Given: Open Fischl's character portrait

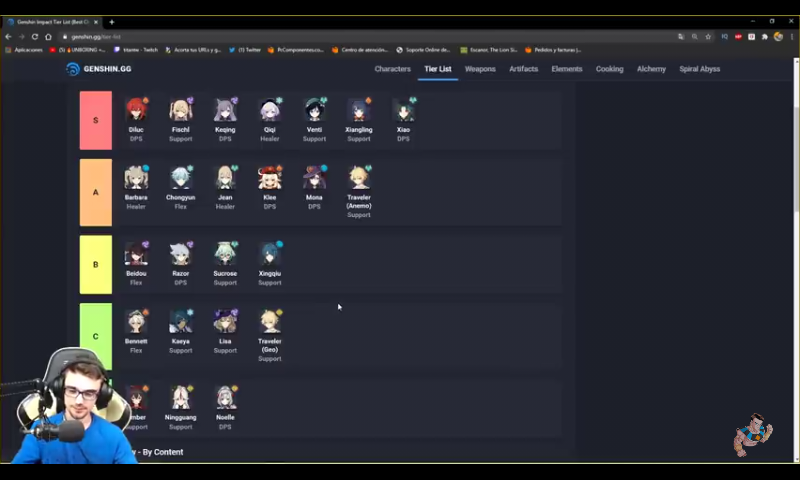Looking at the screenshot, I should 181,110.
